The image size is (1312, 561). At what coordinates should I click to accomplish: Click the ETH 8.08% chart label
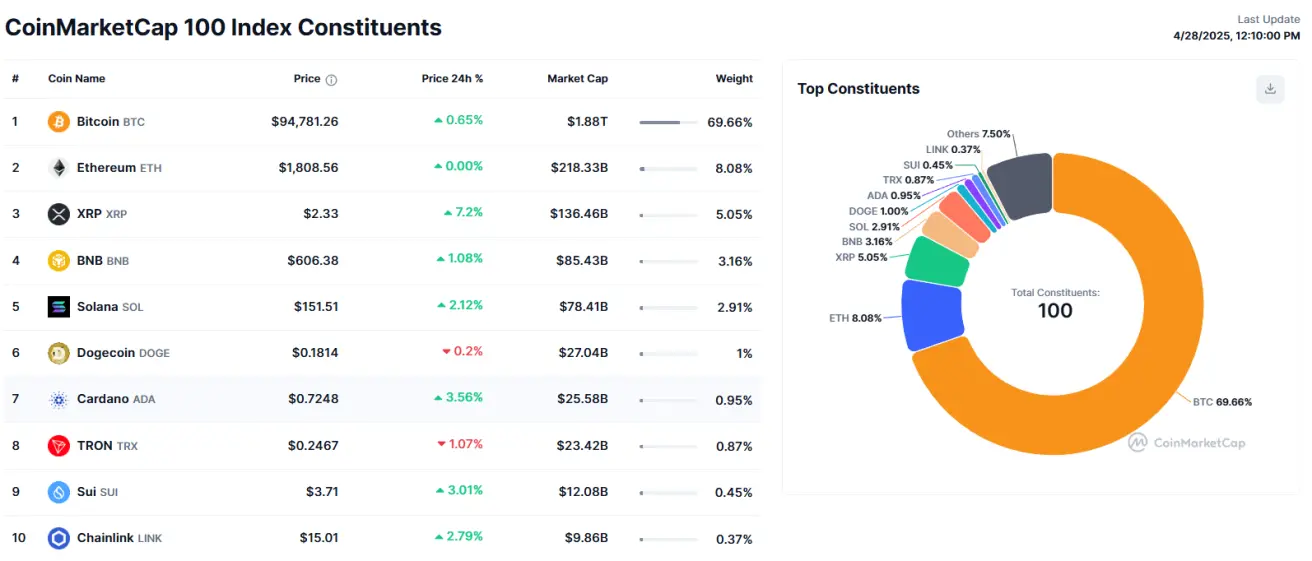(855, 318)
